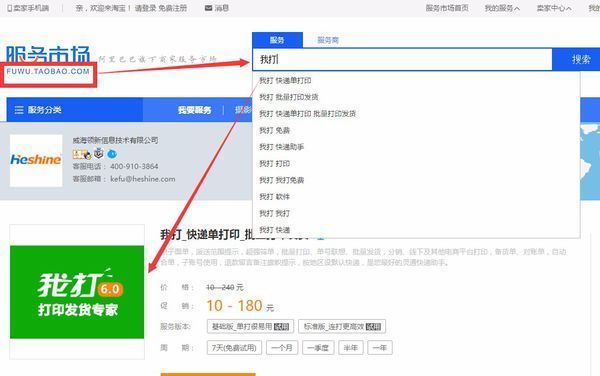The width and height of the screenshot is (600, 376).
Task: Click company name 威海领新信息技术有限公司
Action: 115,140
